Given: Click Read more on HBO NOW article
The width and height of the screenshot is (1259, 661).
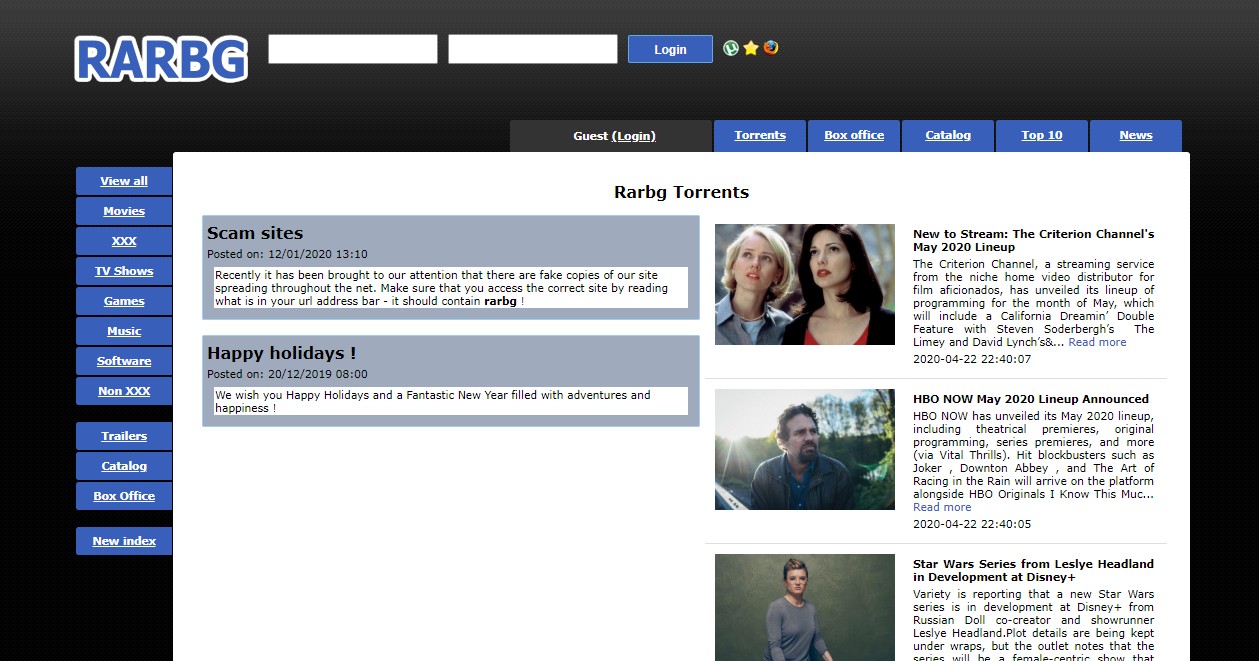Looking at the screenshot, I should (942, 507).
